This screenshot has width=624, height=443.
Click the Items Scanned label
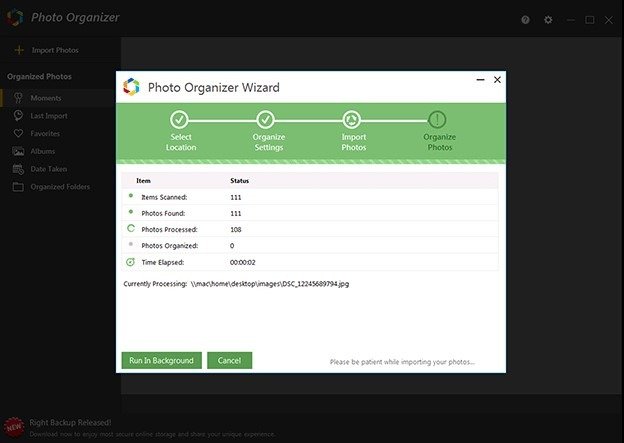[x=164, y=197]
